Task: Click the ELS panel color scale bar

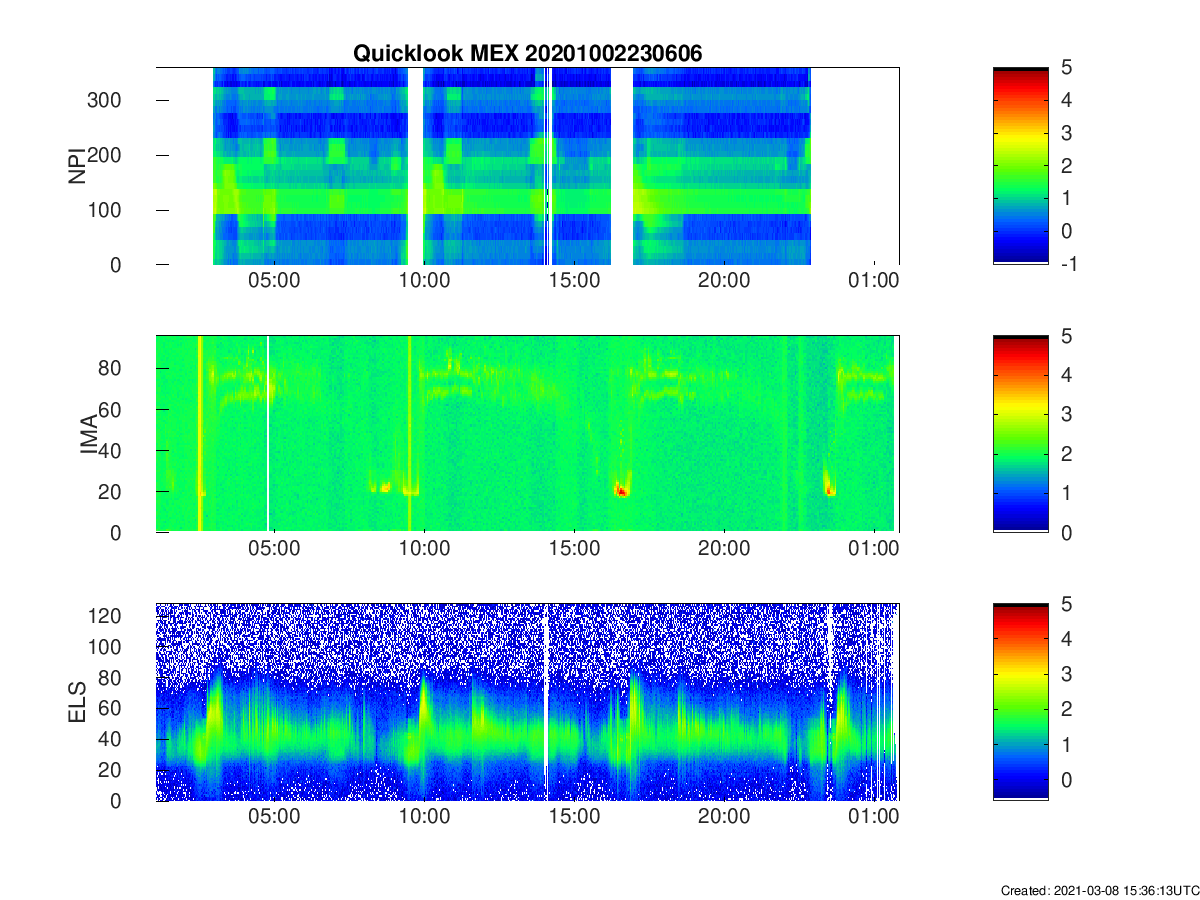Action: (1021, 702)
